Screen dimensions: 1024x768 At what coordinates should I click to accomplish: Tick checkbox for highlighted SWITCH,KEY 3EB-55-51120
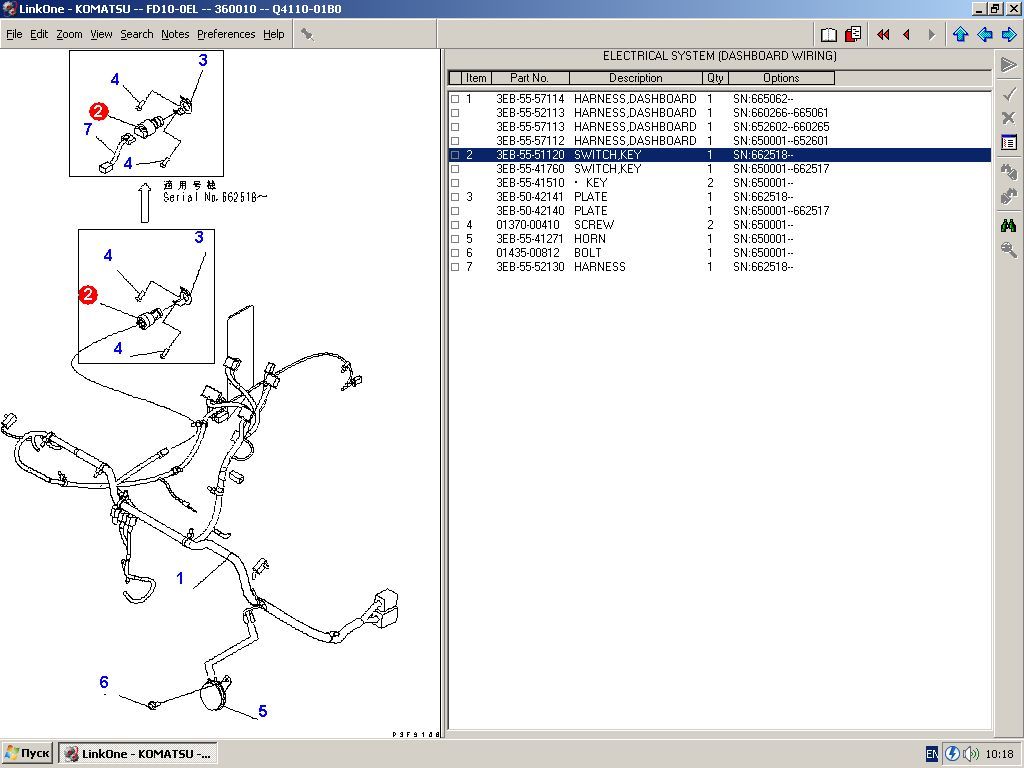pos(455,155)
